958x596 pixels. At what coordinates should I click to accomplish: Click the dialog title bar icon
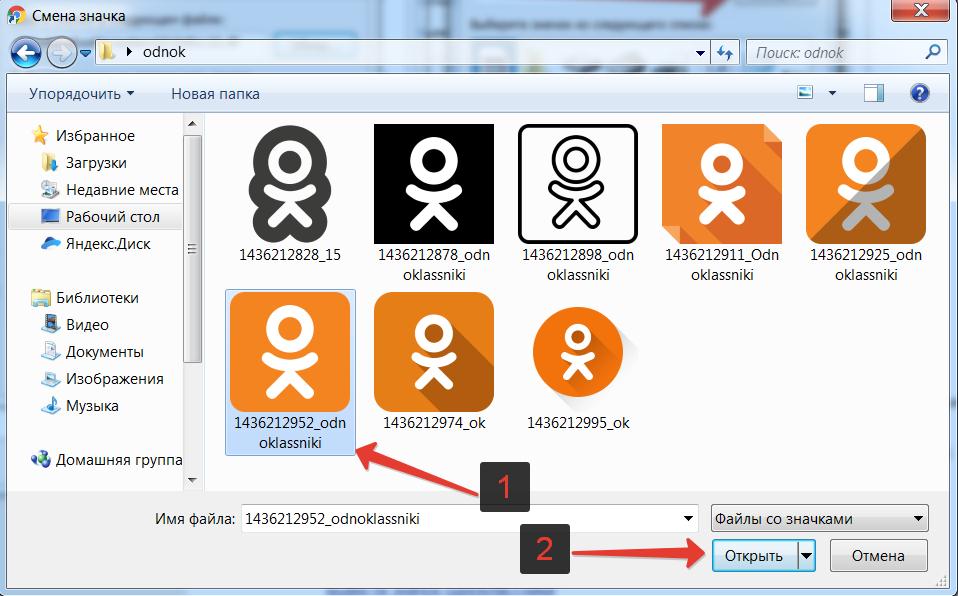pos(16,15)
